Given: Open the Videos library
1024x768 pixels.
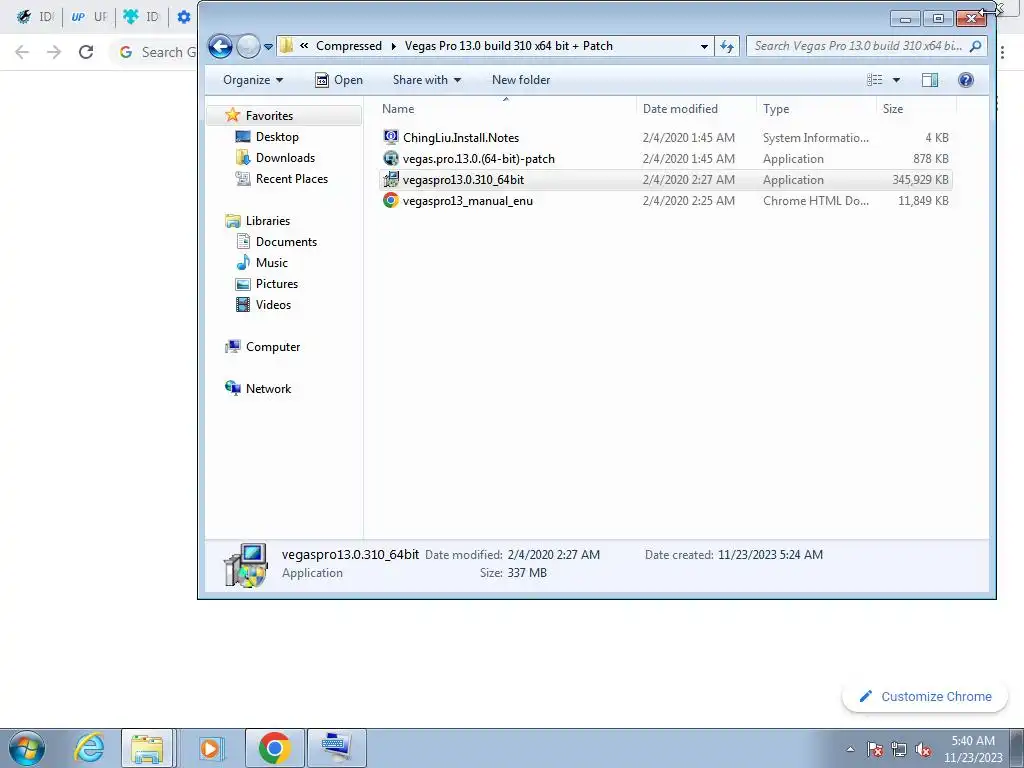Looking at the screenshot, I should pos(273,304).
